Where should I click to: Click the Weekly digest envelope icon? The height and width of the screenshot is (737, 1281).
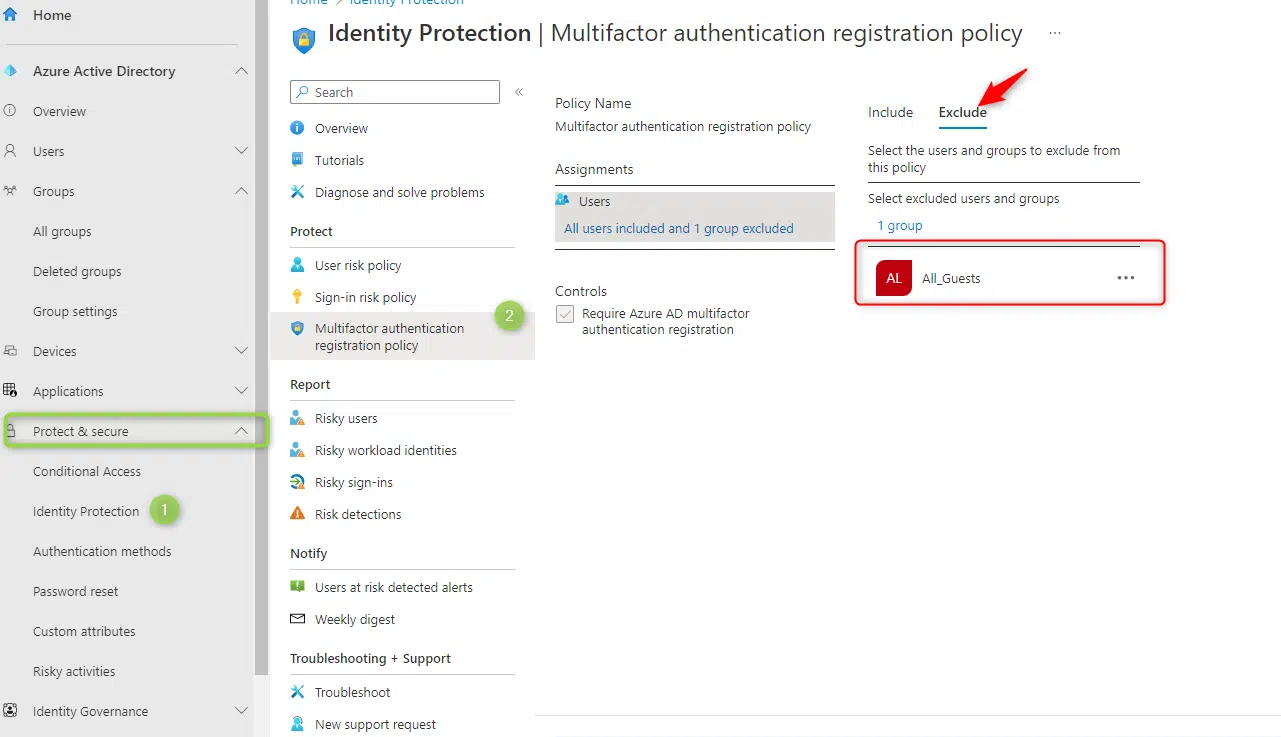point(297,619)
